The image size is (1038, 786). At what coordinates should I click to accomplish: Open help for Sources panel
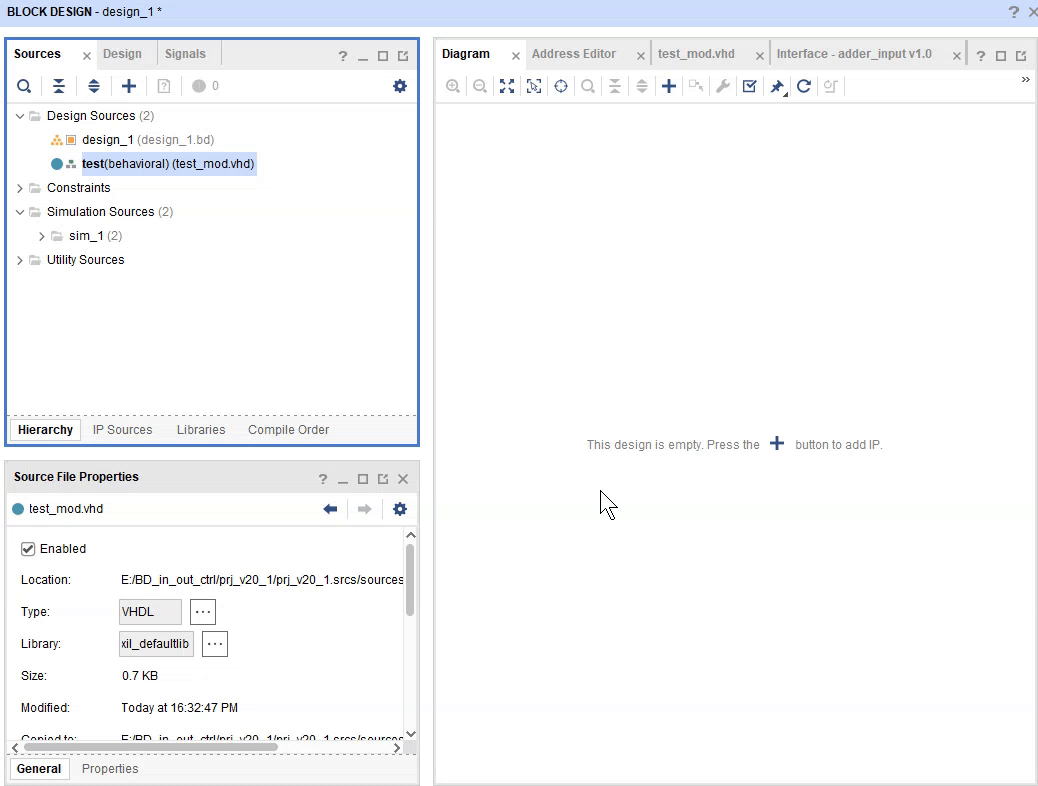[342, 56]
